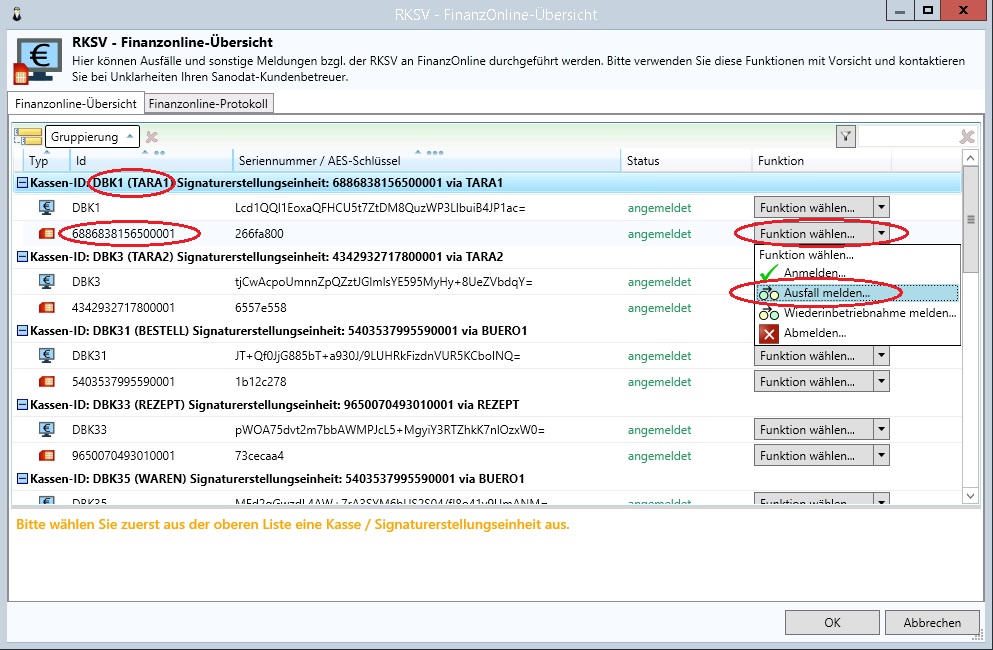Image resolution: width=993 pixels, height=650 pixels.
Task: Select the serial number cell 73cecaa4
Action: pos(259,456)
